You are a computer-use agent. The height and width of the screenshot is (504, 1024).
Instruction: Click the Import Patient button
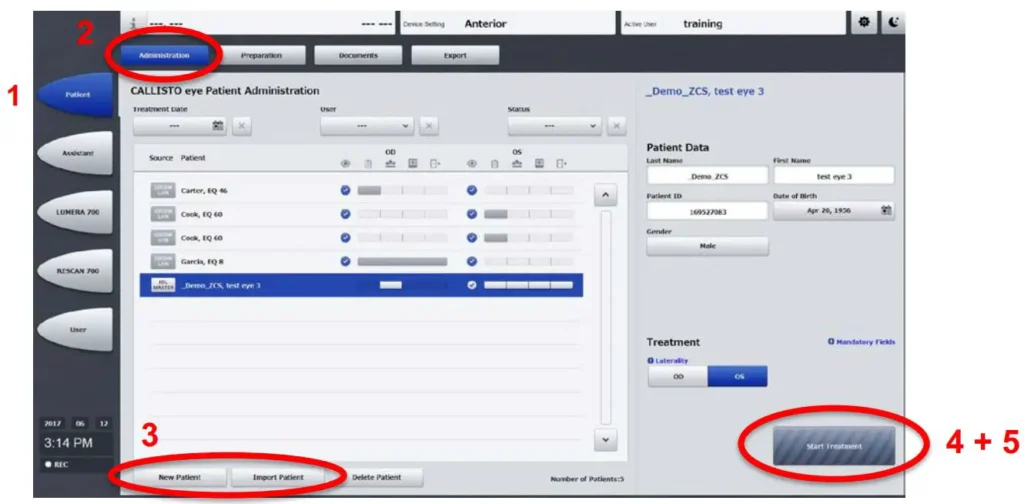click(x=278, y=477)
